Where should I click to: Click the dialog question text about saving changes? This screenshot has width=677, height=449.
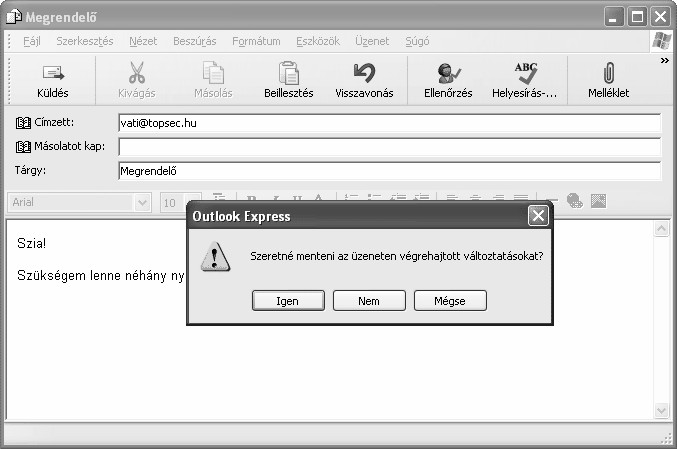pyautogui.click(x=397, y=256)
